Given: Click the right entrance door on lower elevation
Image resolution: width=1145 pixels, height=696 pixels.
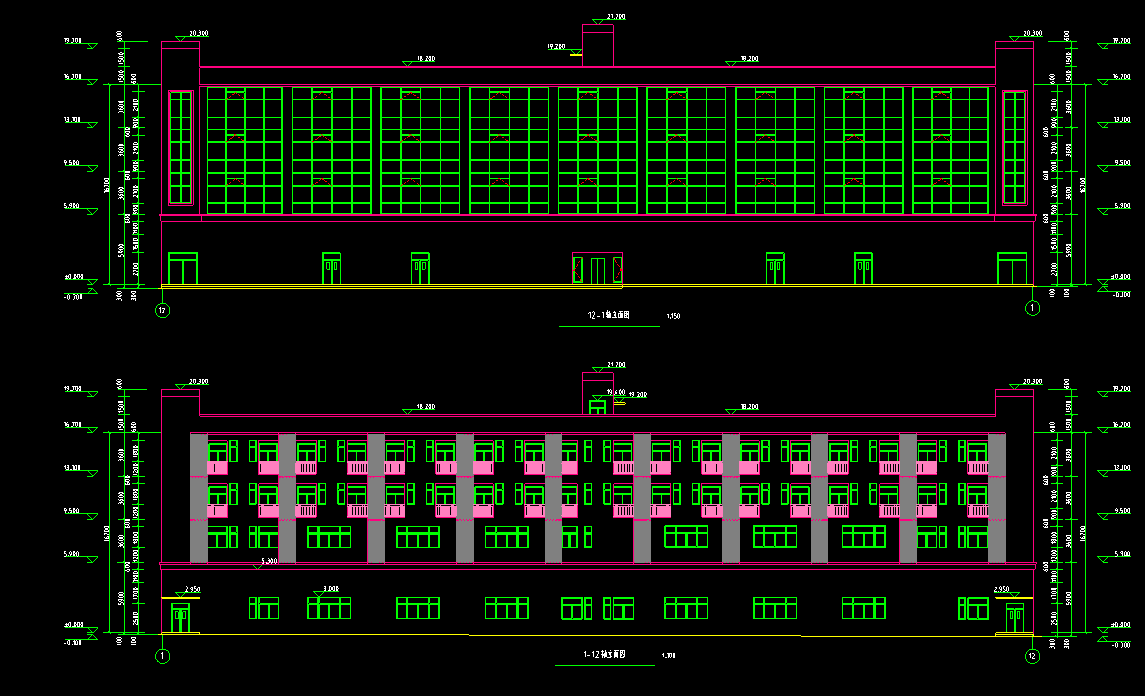Looking at the screenshot, I should click(x=1014, y=618).
